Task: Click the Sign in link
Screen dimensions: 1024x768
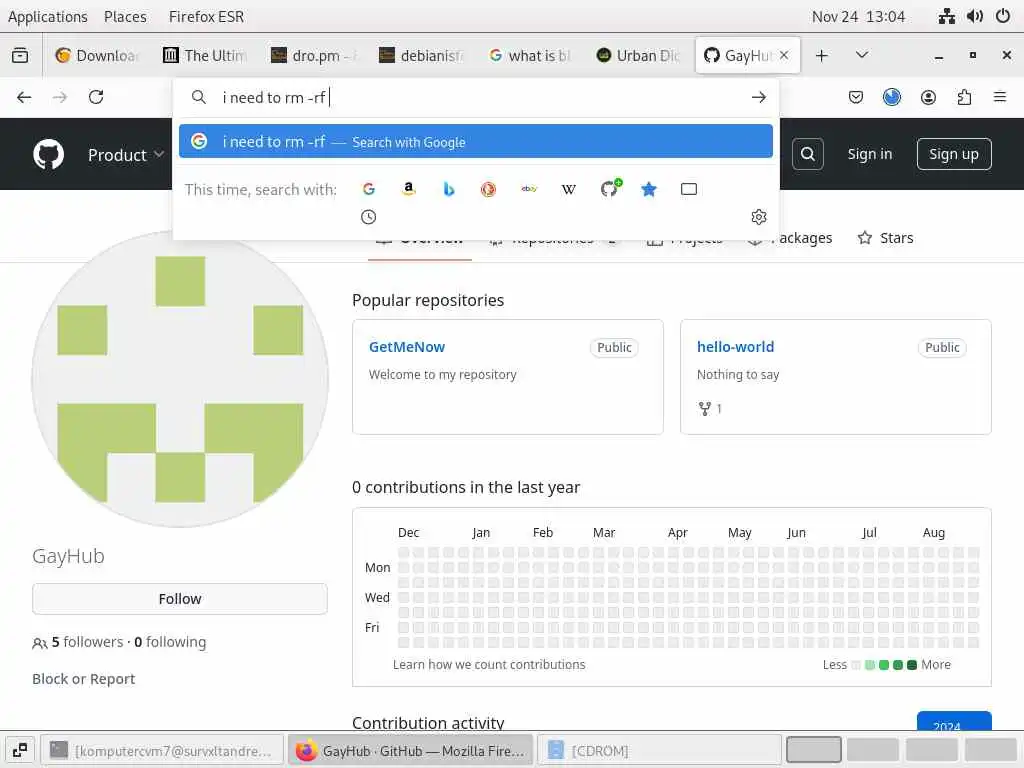Action: coord(869,154)
